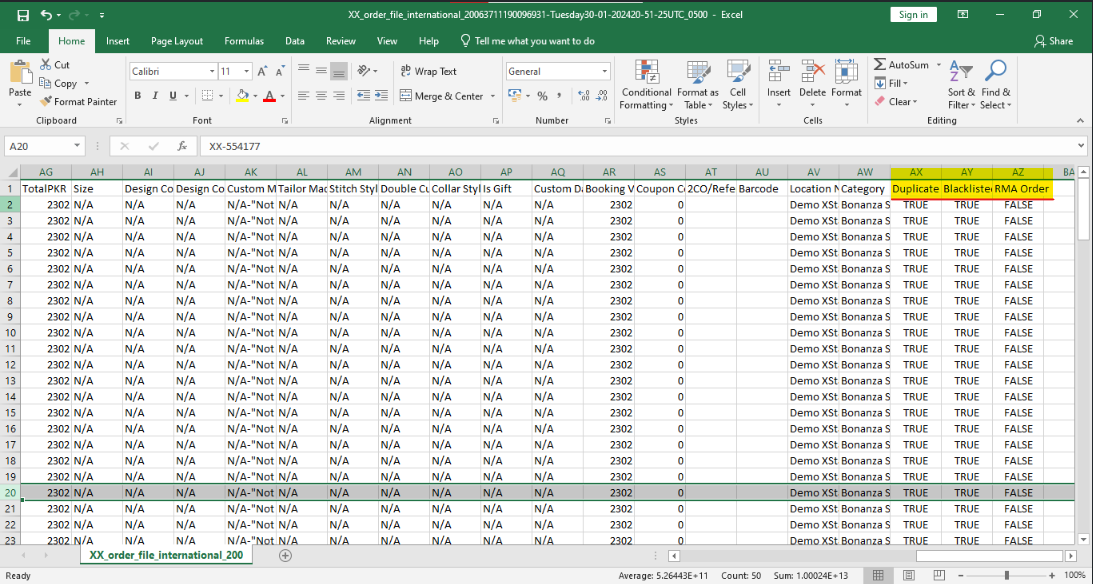
Task: Click the Insert Function fx icon
Action: 181,146
